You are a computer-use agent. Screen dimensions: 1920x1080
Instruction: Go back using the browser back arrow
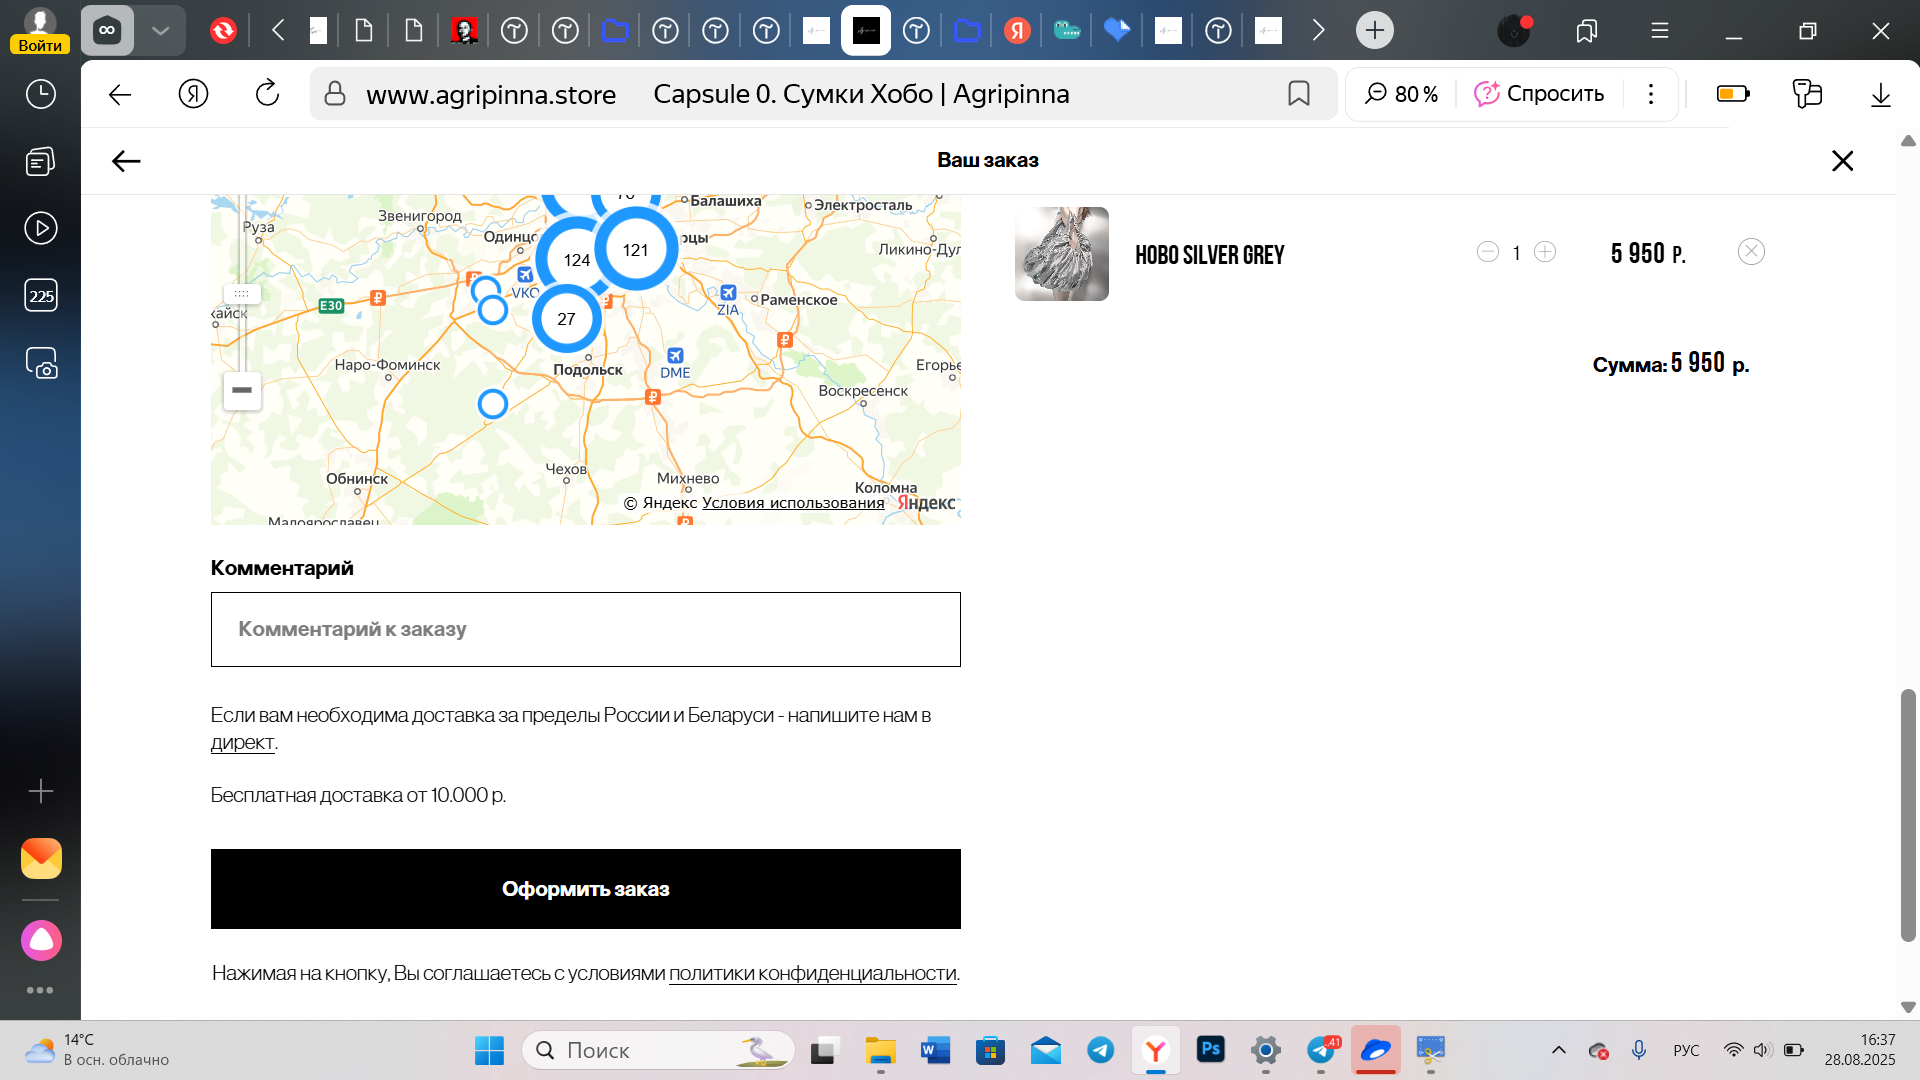120,94
